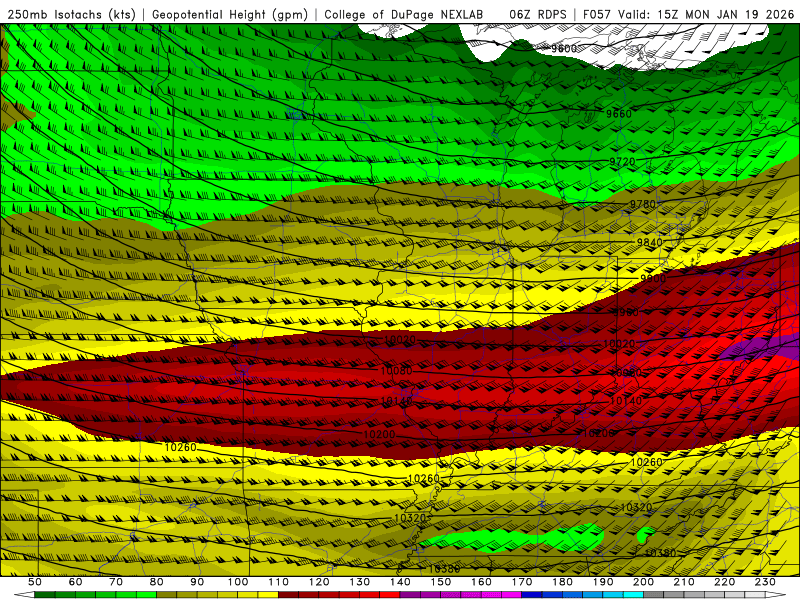Pick the cyan swatch in the color scale

click(633, 595)
